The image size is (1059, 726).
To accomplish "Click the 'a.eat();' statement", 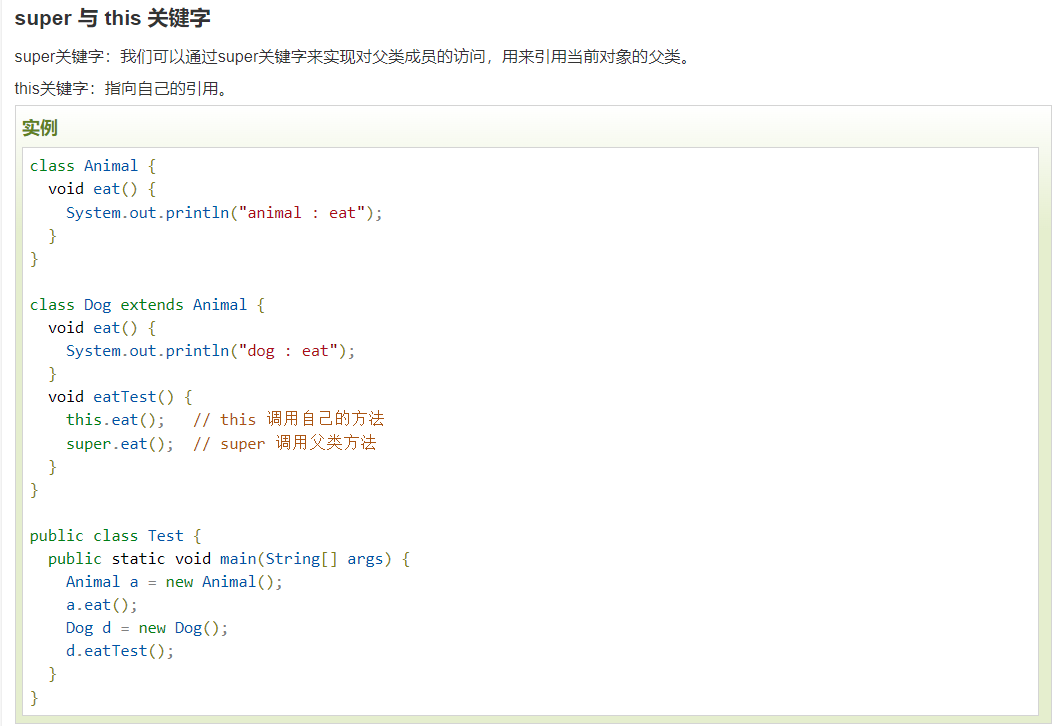I will 101,605.
